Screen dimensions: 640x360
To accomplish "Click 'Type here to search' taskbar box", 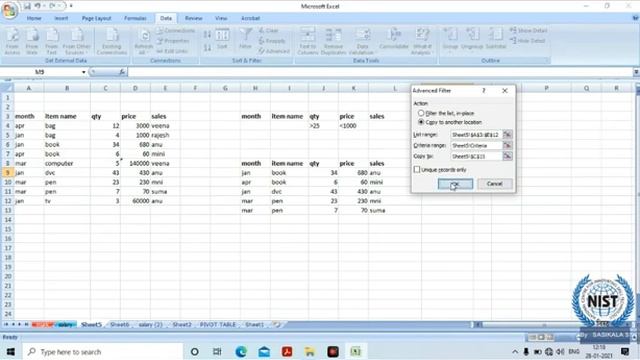I will point(103,351).
